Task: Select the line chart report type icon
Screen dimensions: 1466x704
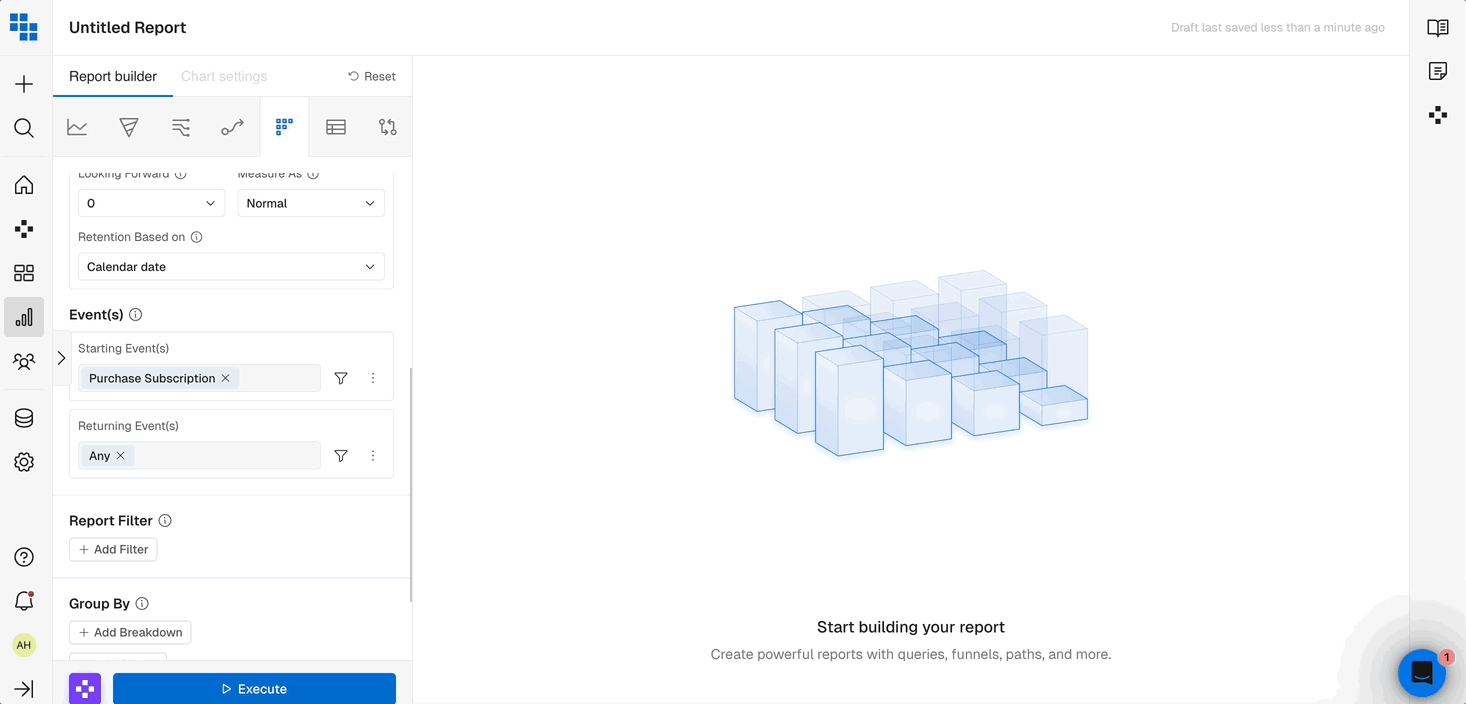Action: 77,127
